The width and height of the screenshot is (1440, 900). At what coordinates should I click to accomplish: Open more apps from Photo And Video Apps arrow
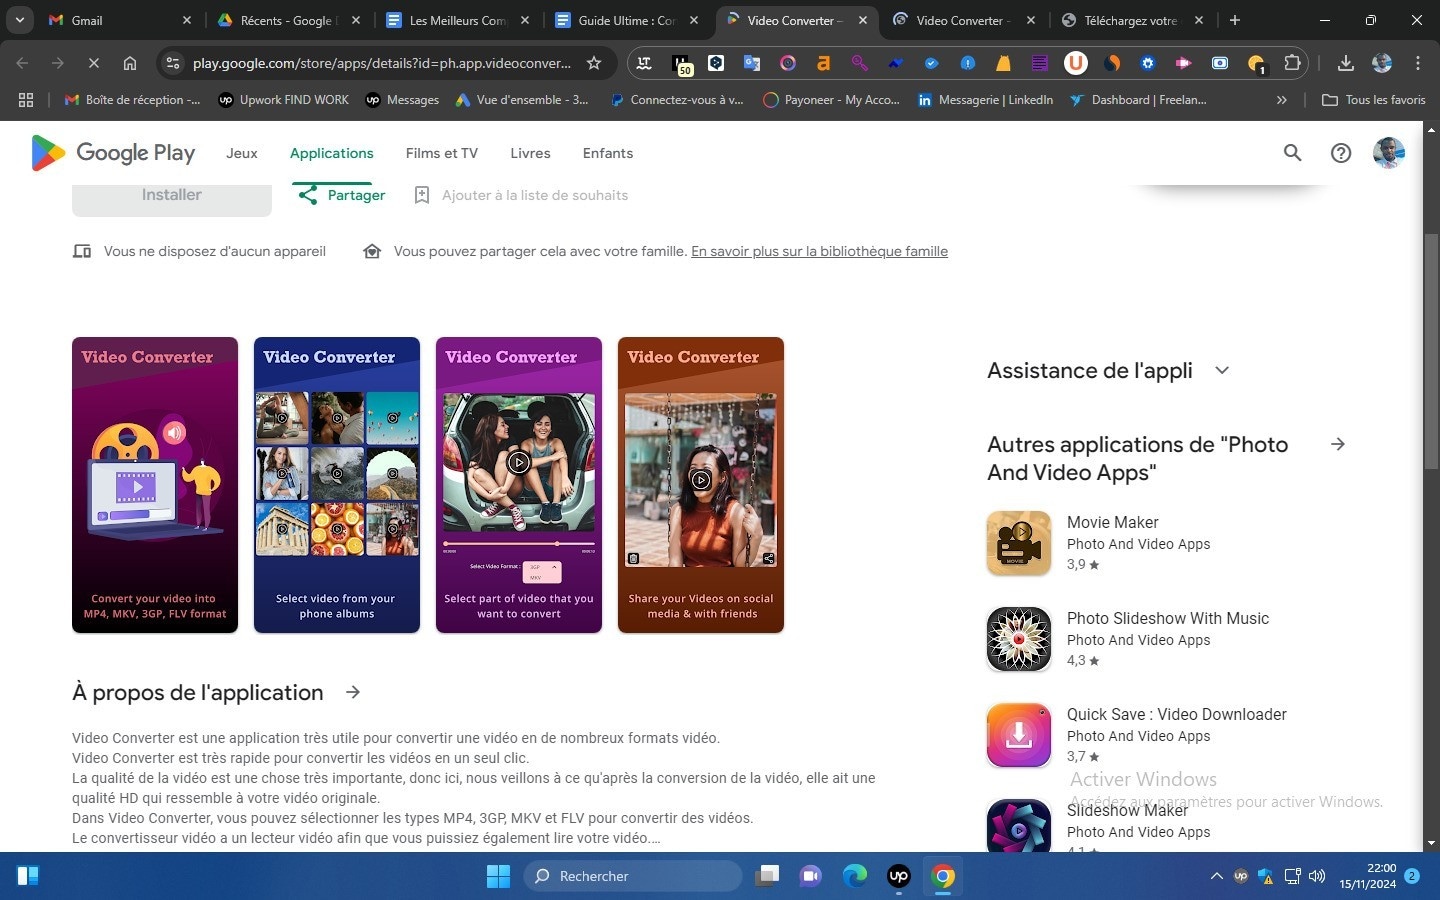click(x=1338, y=444)
